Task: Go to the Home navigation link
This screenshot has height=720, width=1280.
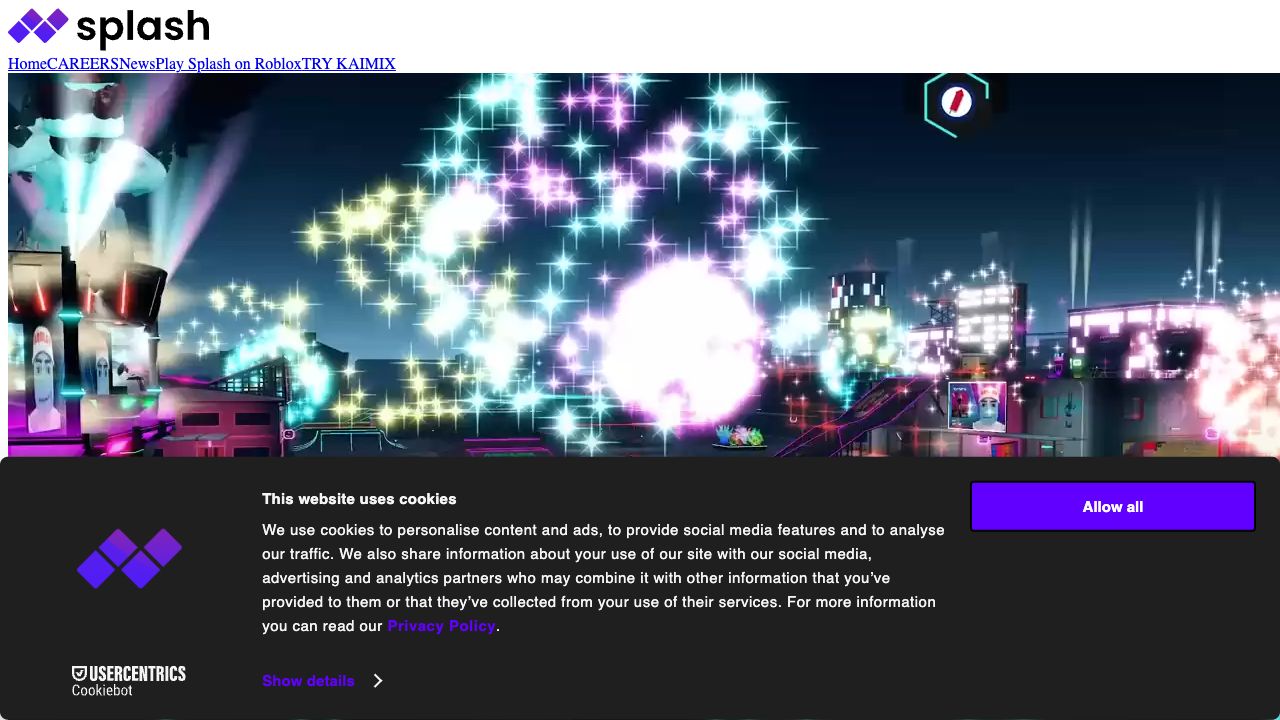Action: [27, 64]
